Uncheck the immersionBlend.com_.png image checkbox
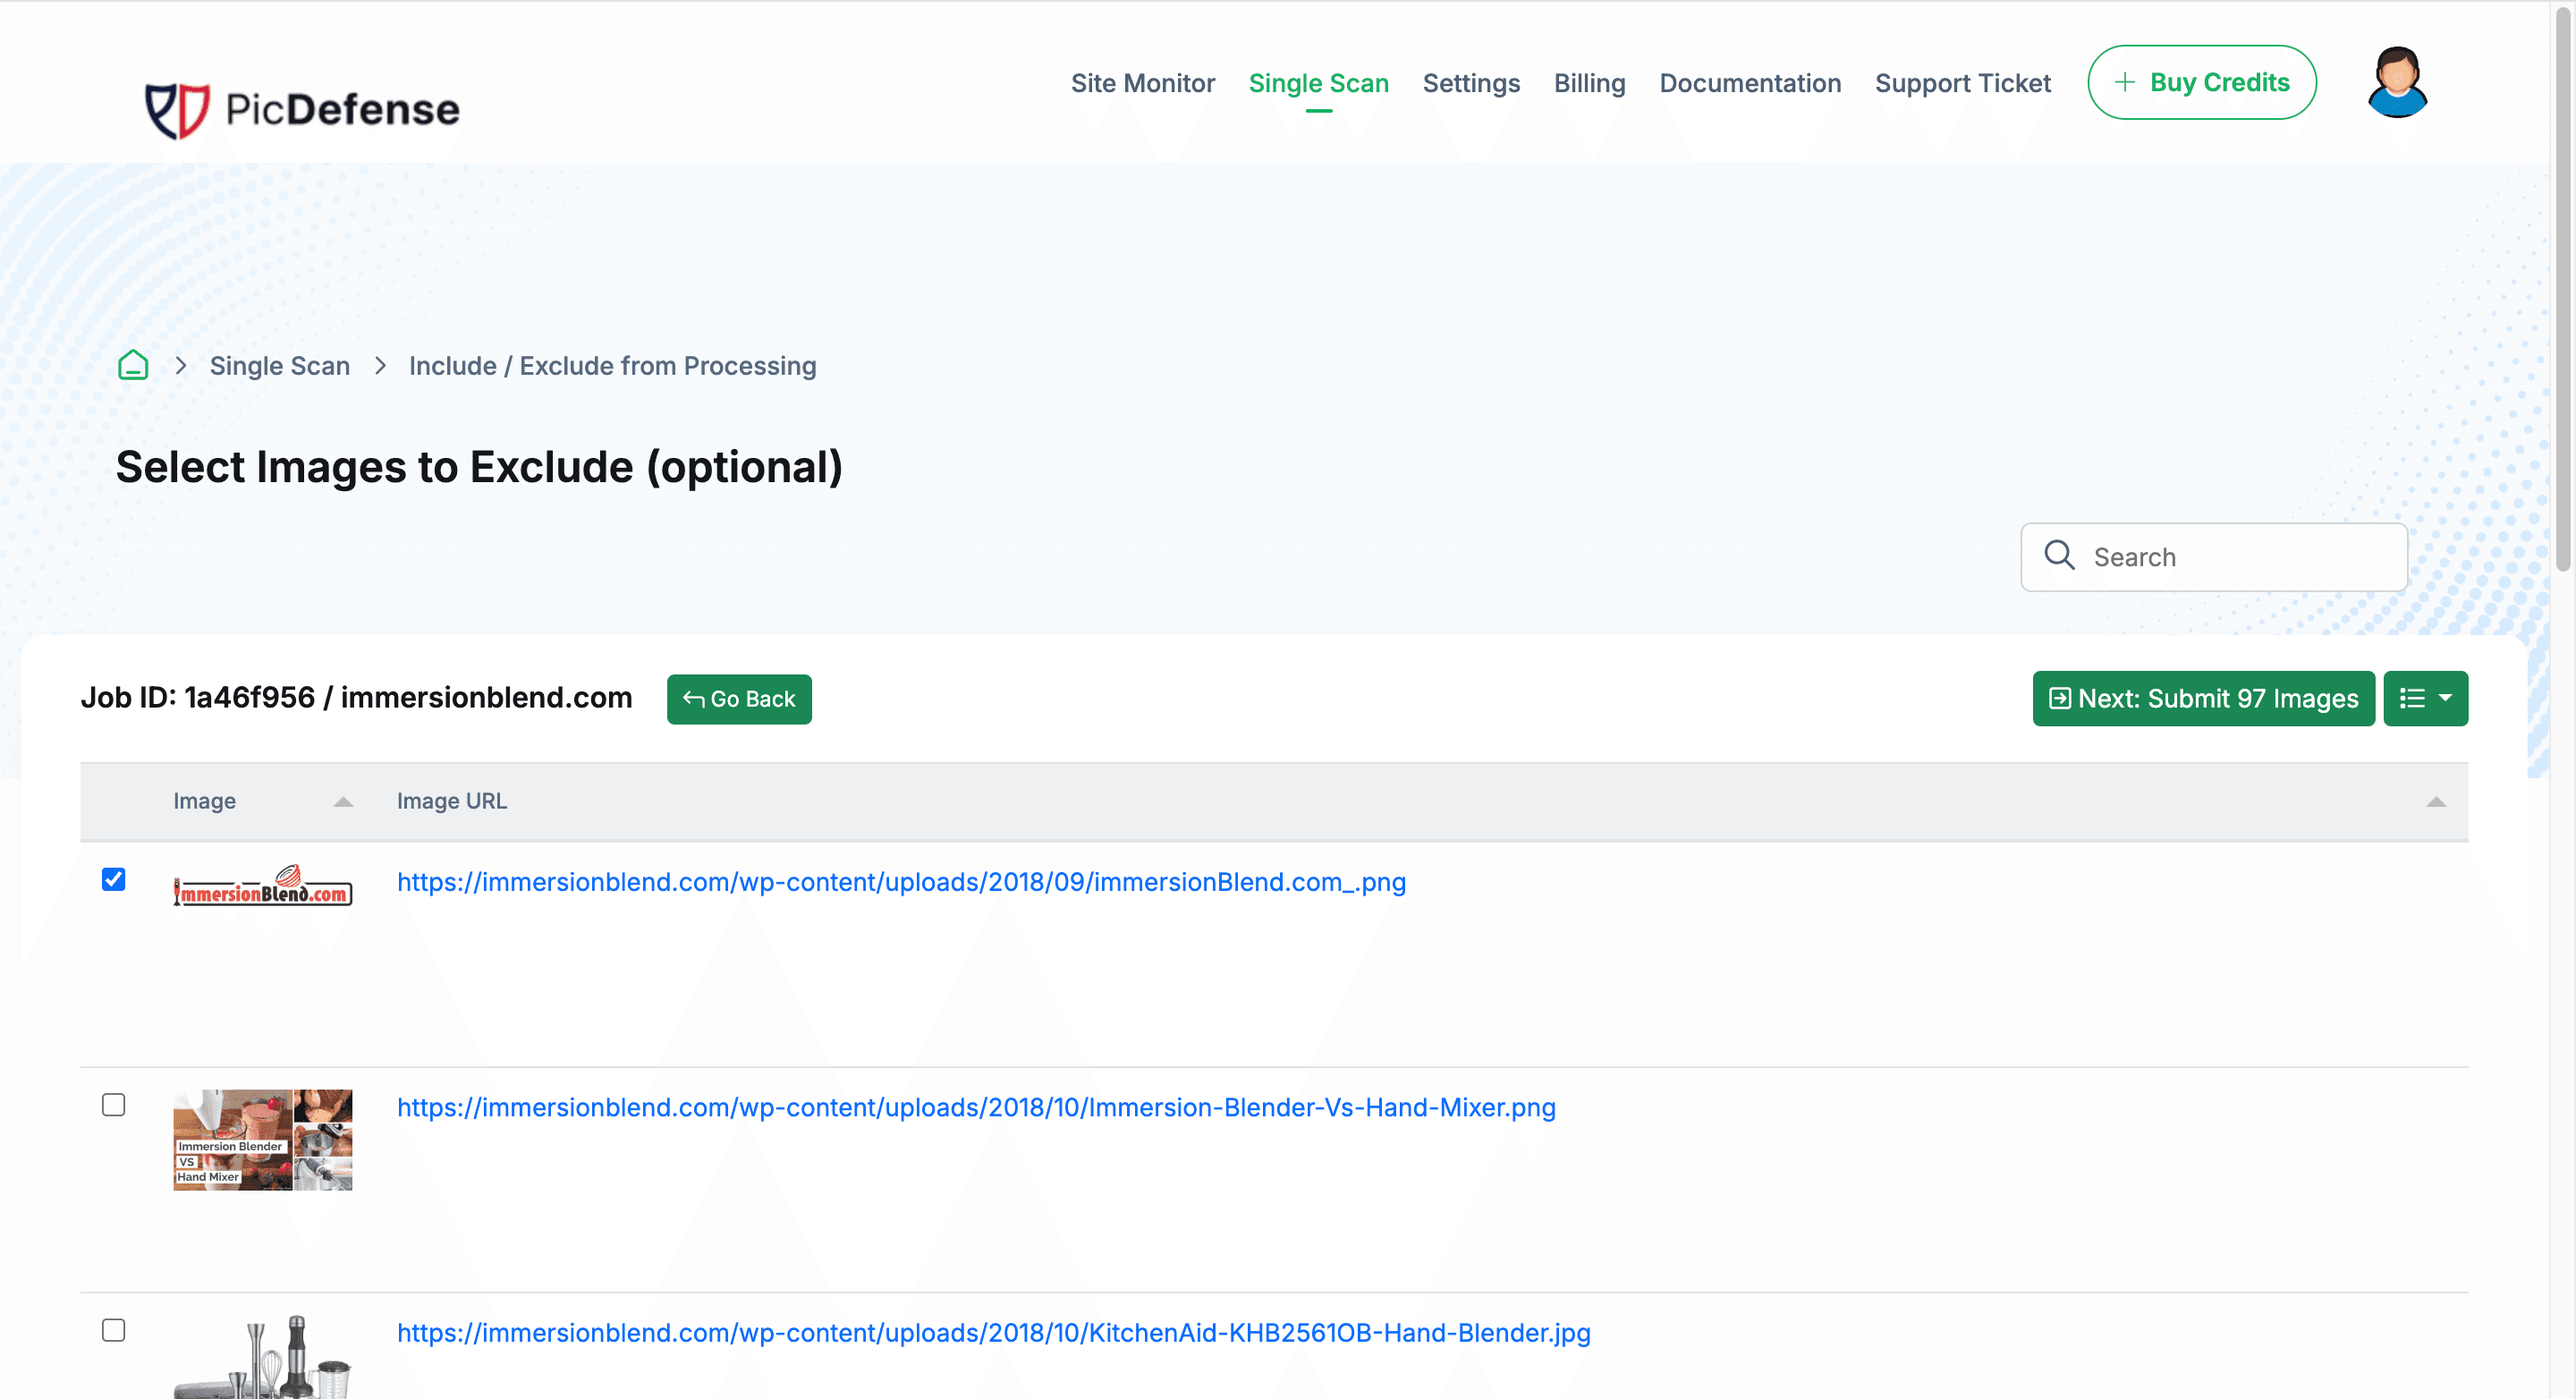 [114, 879]
